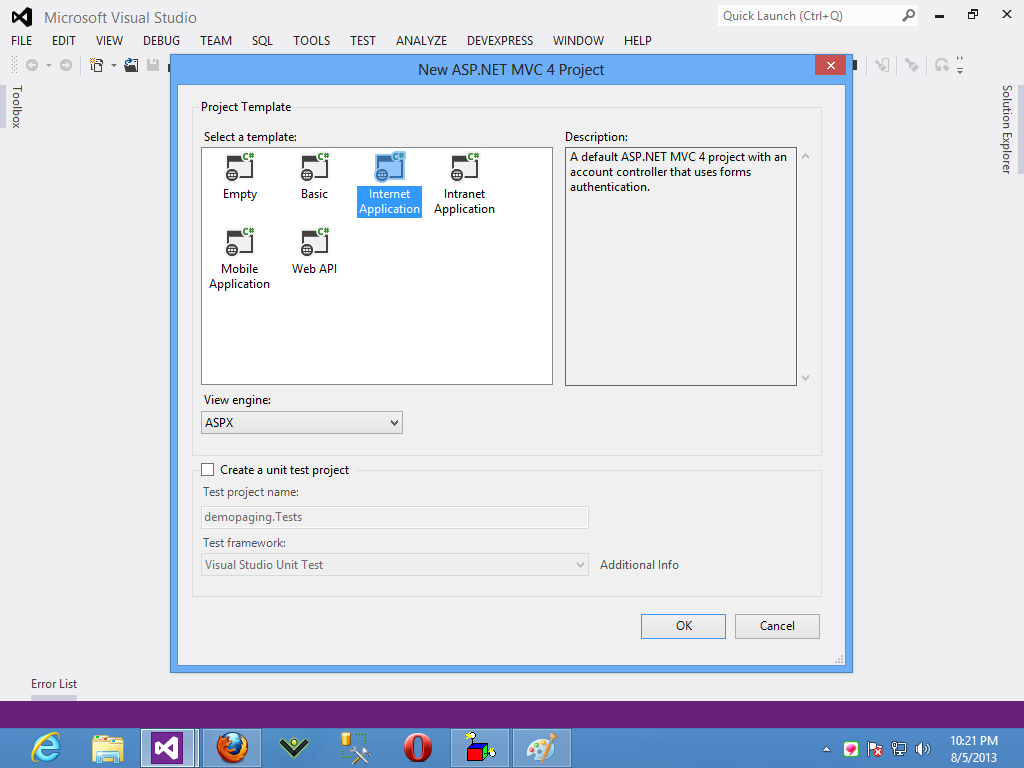Click the Visual Studio taskbar icon

167,748
